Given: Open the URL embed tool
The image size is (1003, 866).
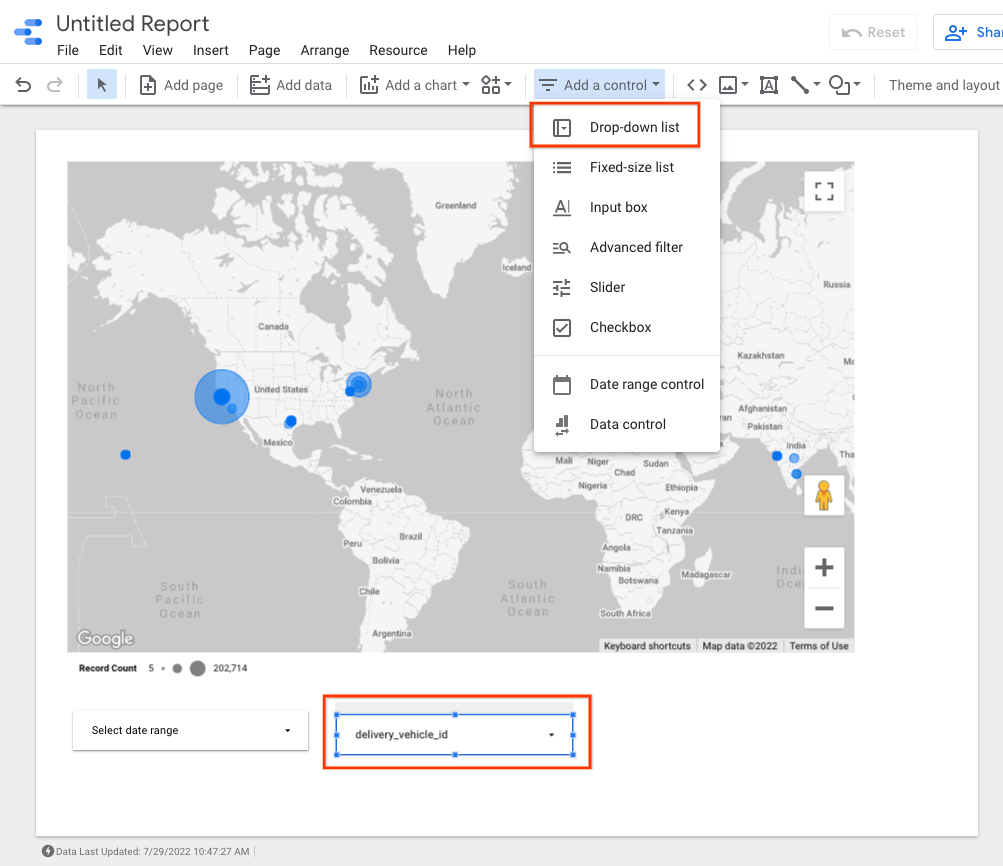Looking at the screenshot, I should tap(696, 85).
